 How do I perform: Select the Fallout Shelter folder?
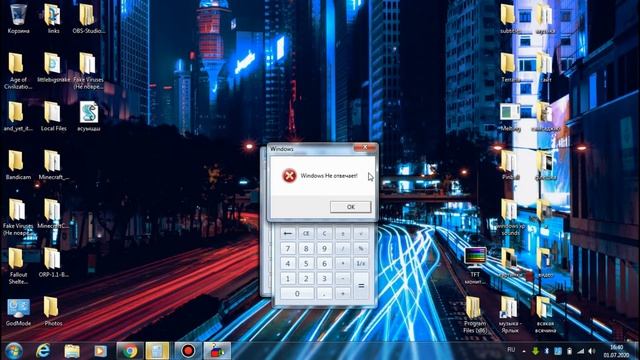[18, 266]
